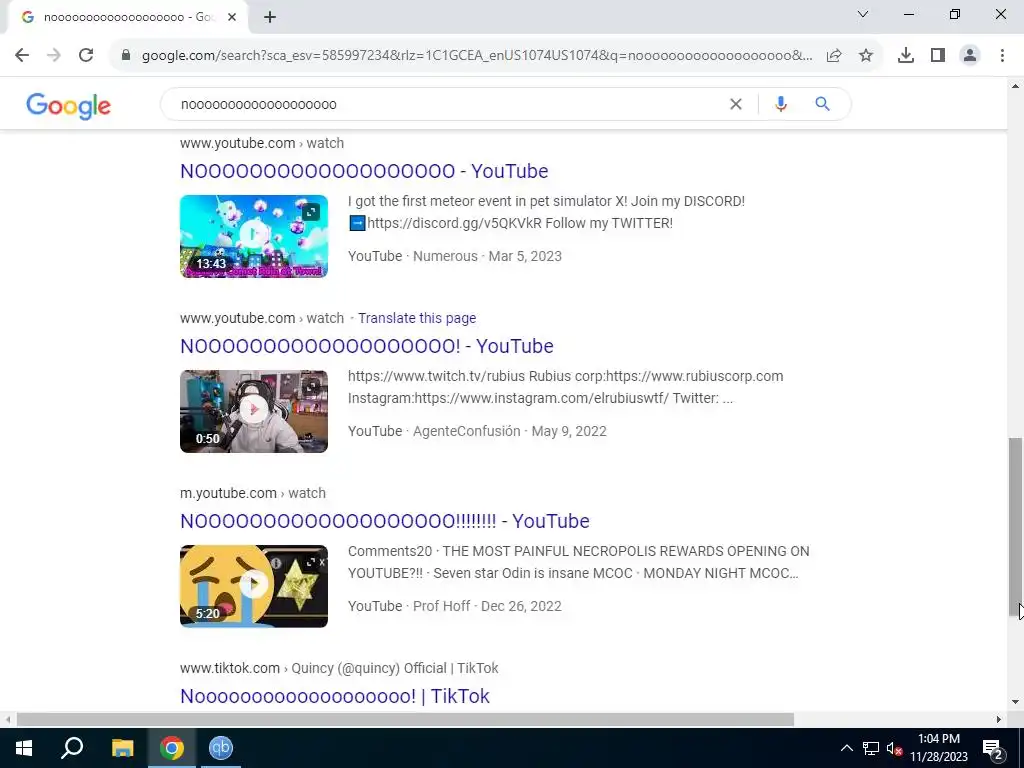Toggle Chrome side panel

pyautogui.click(x=938, y=56)
